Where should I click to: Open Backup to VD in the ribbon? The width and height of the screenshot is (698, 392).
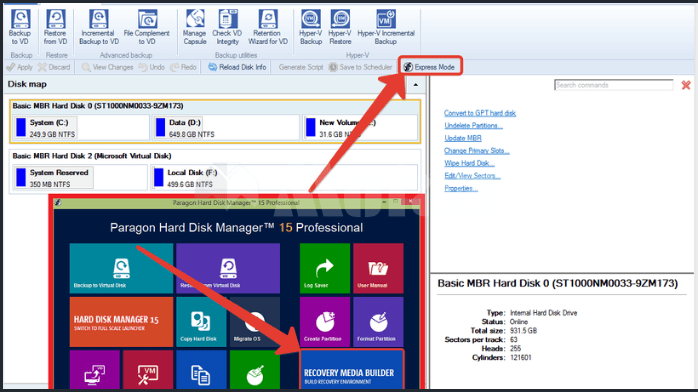[x=20, y=28]
